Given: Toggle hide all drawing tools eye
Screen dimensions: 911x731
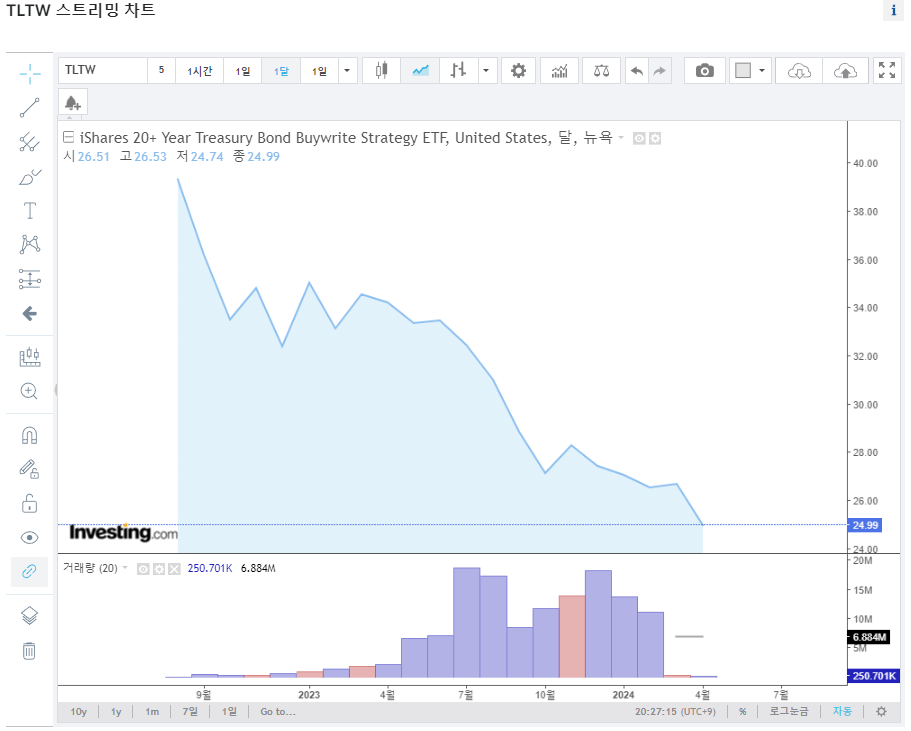Looking at the screenshot, I should coord(30,538).
